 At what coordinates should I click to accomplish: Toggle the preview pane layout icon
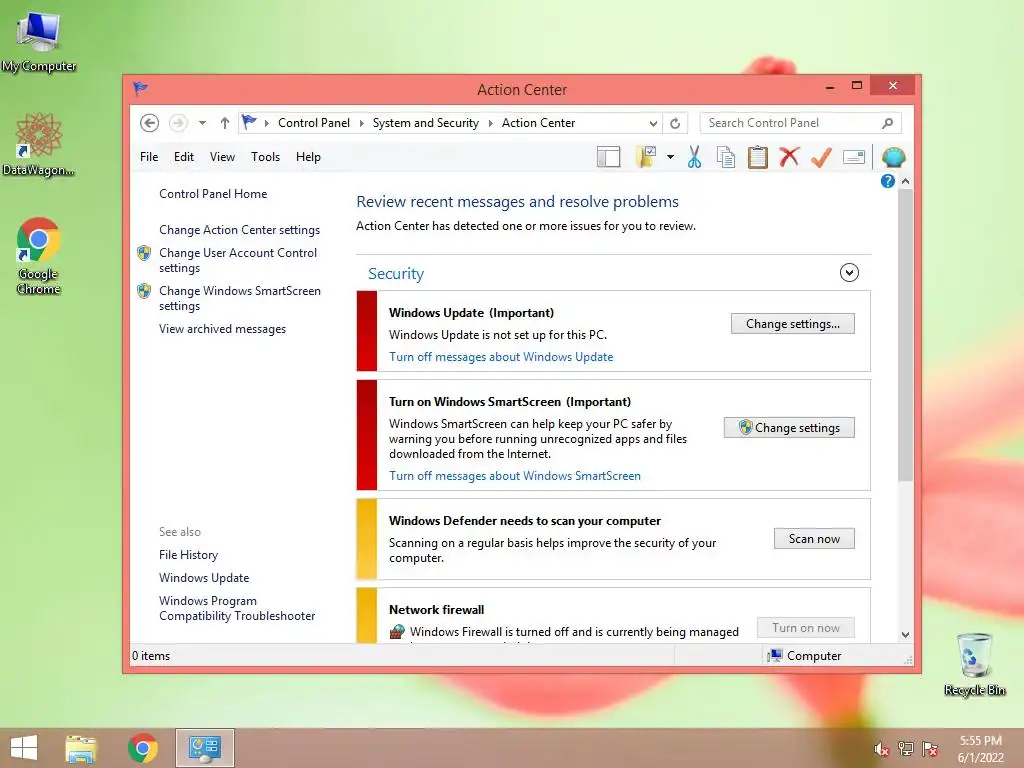click(x=609, y=157)
